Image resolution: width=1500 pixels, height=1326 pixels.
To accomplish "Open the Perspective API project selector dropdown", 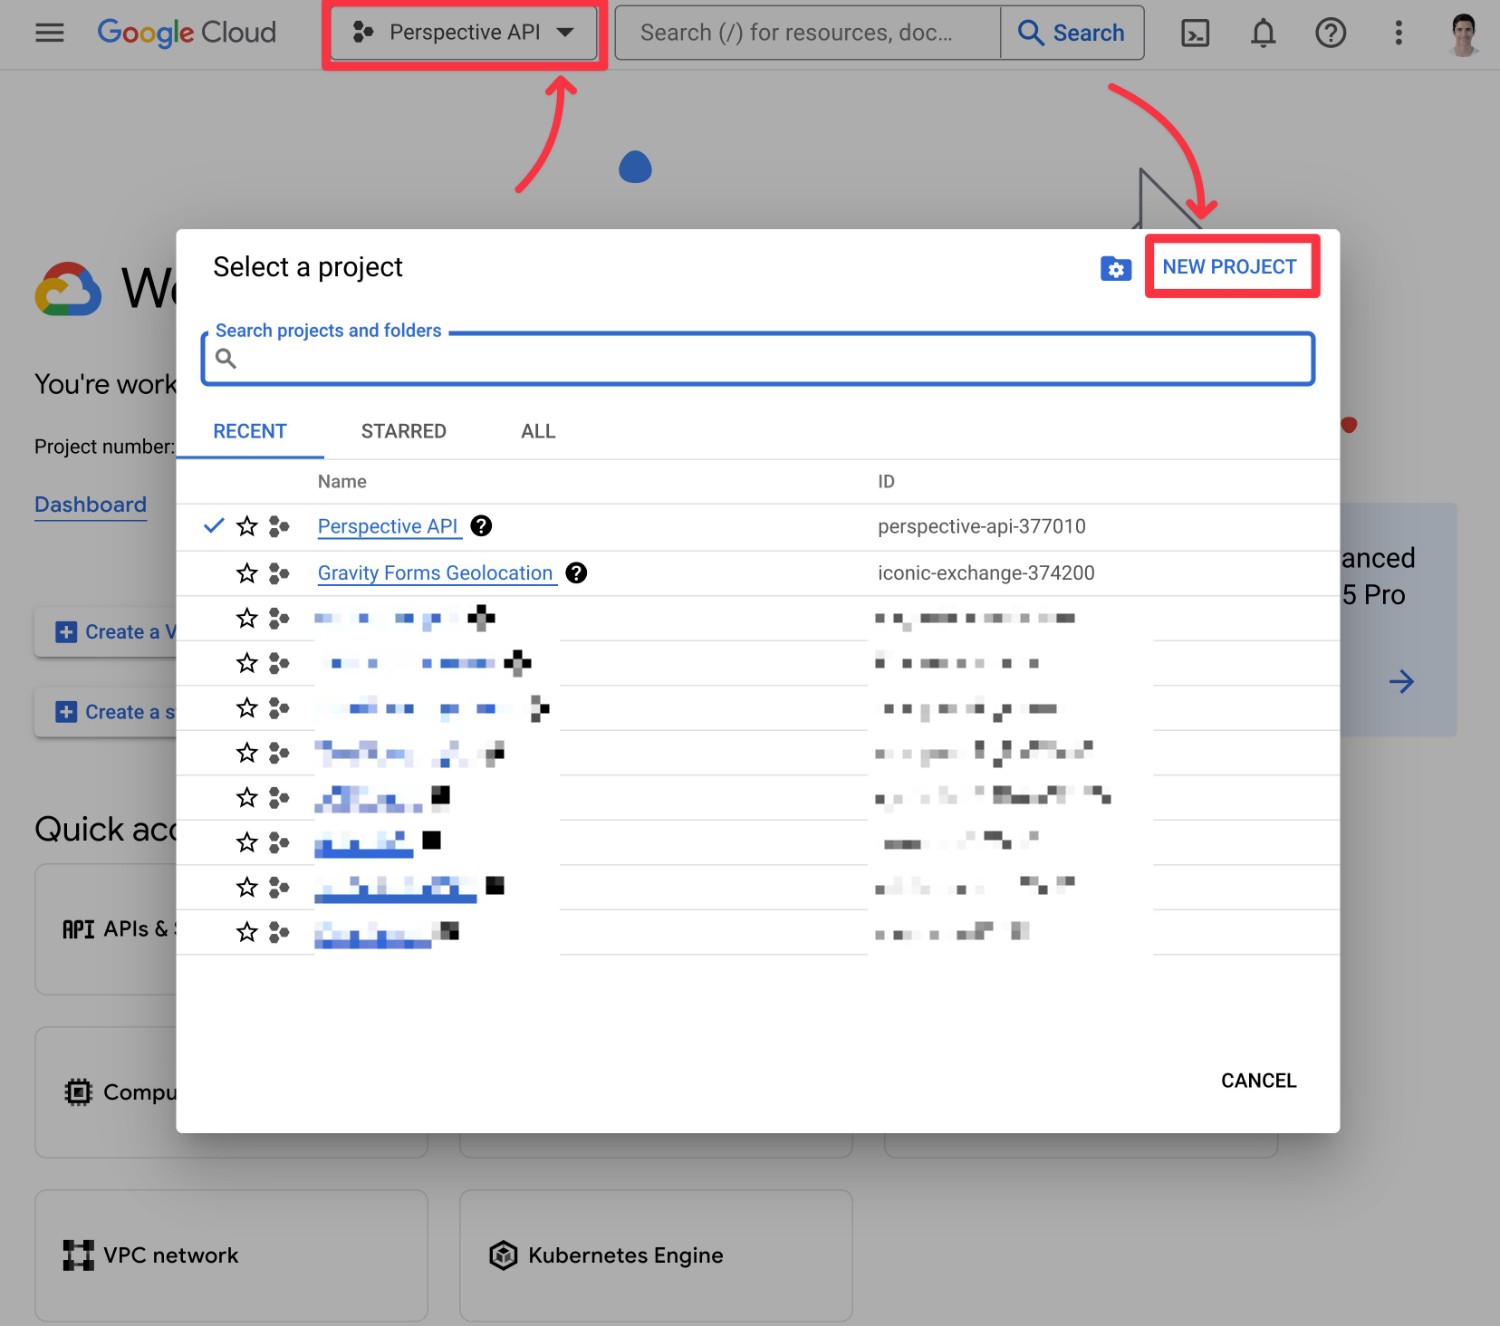I will coord(464,33).
